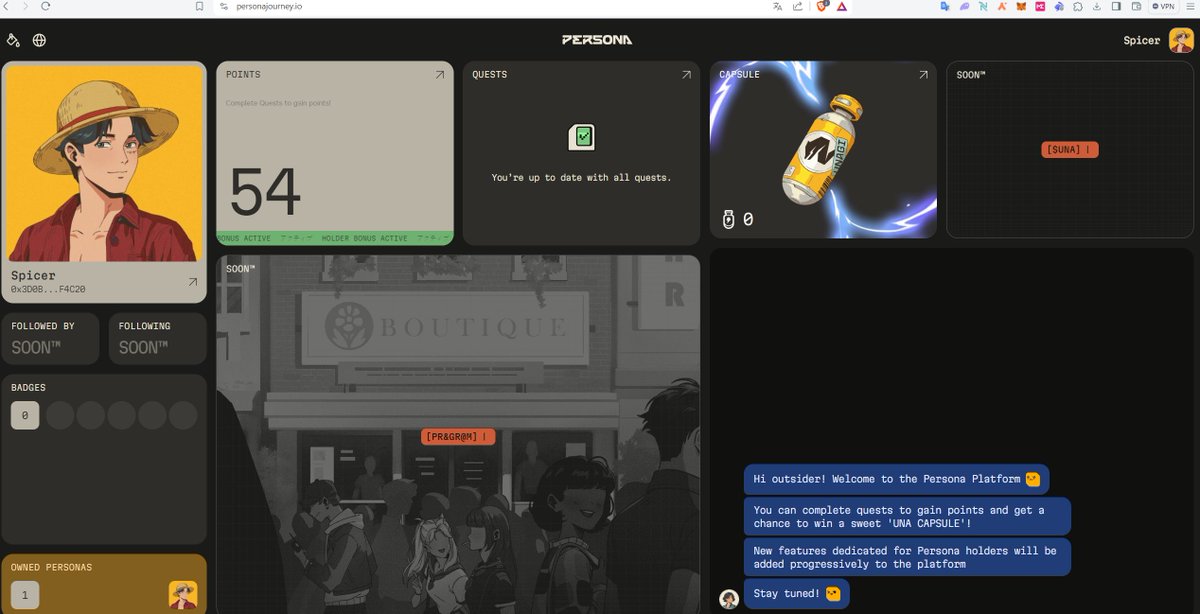The height and width of the screenshot is (614, 1200).
Task: Click the site settings icon near URL
Action: (x=225, y=6)
